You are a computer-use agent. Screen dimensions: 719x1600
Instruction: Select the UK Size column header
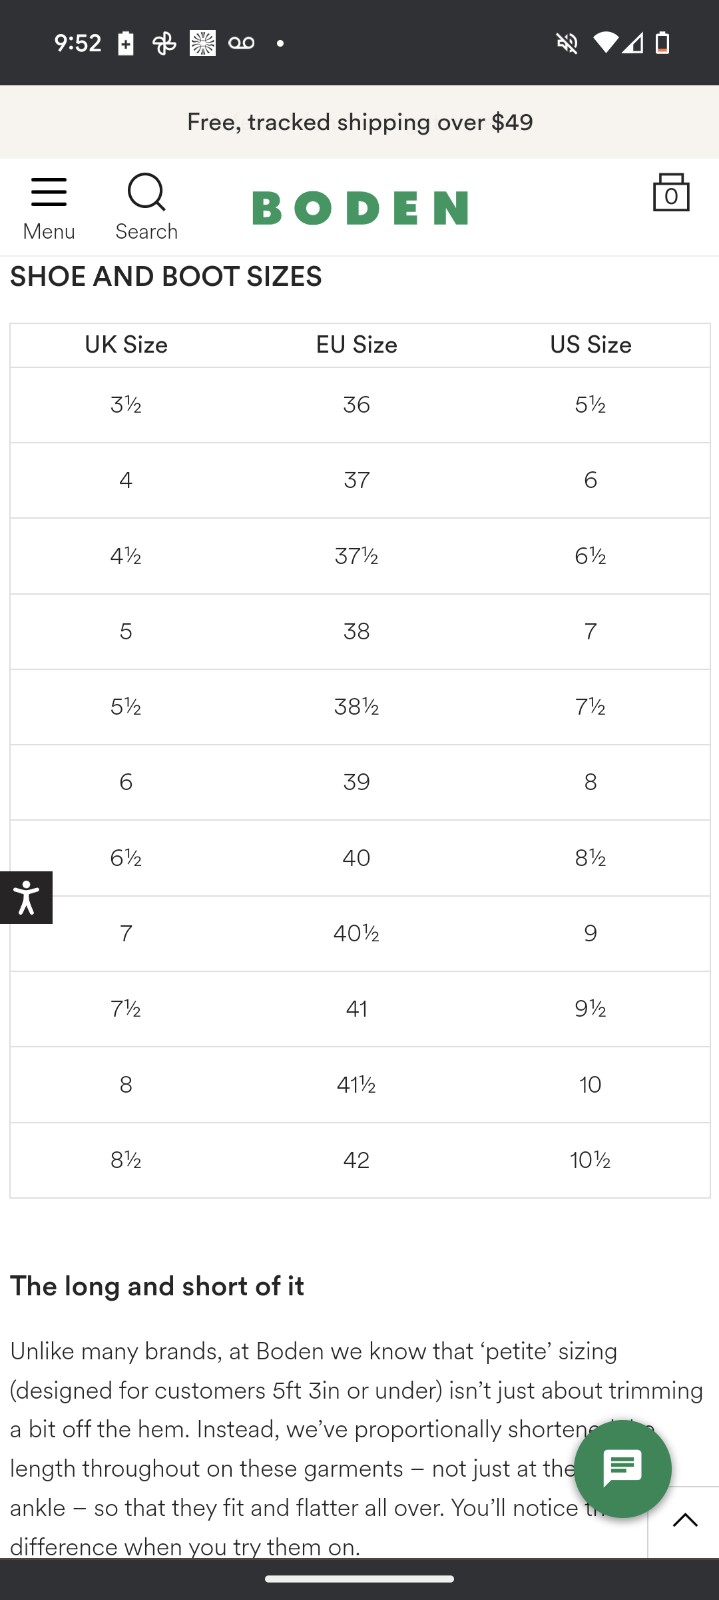pos(126,345)
